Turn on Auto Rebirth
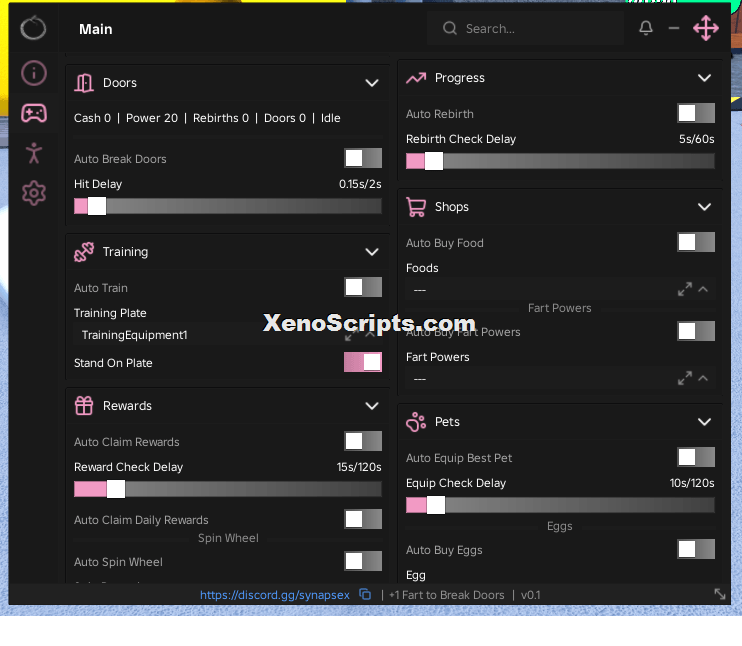 coord(696,113)
